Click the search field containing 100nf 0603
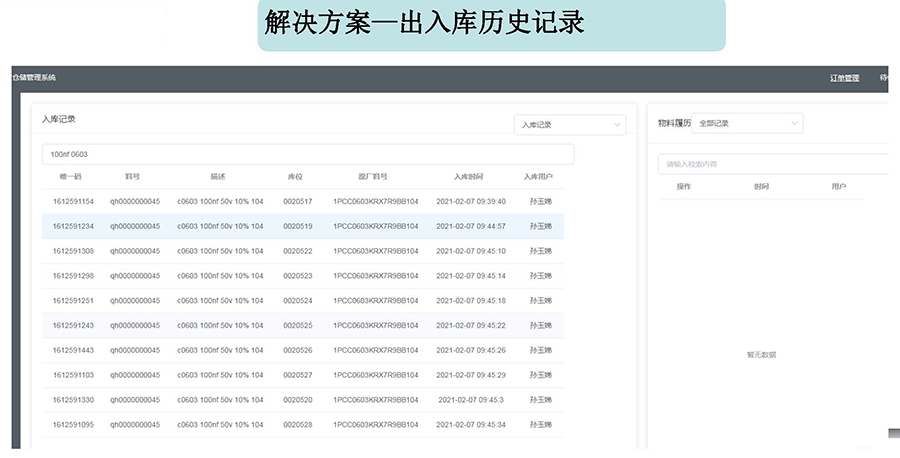The image size is (900, 458). pyautogui.click(x=308, y=154)
